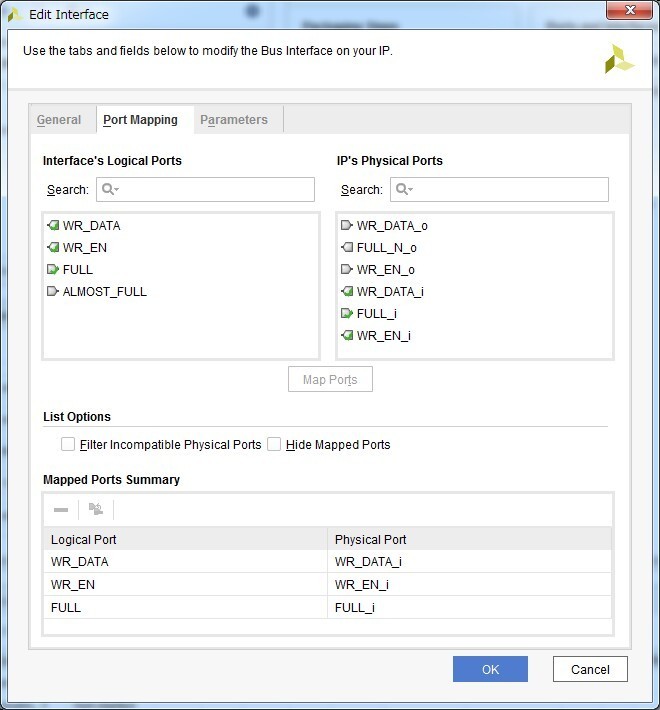The width and height of the screenshot is (660, 710).
Task: Click the WR_EN_o physical port icon
Action: pos(347,269)
